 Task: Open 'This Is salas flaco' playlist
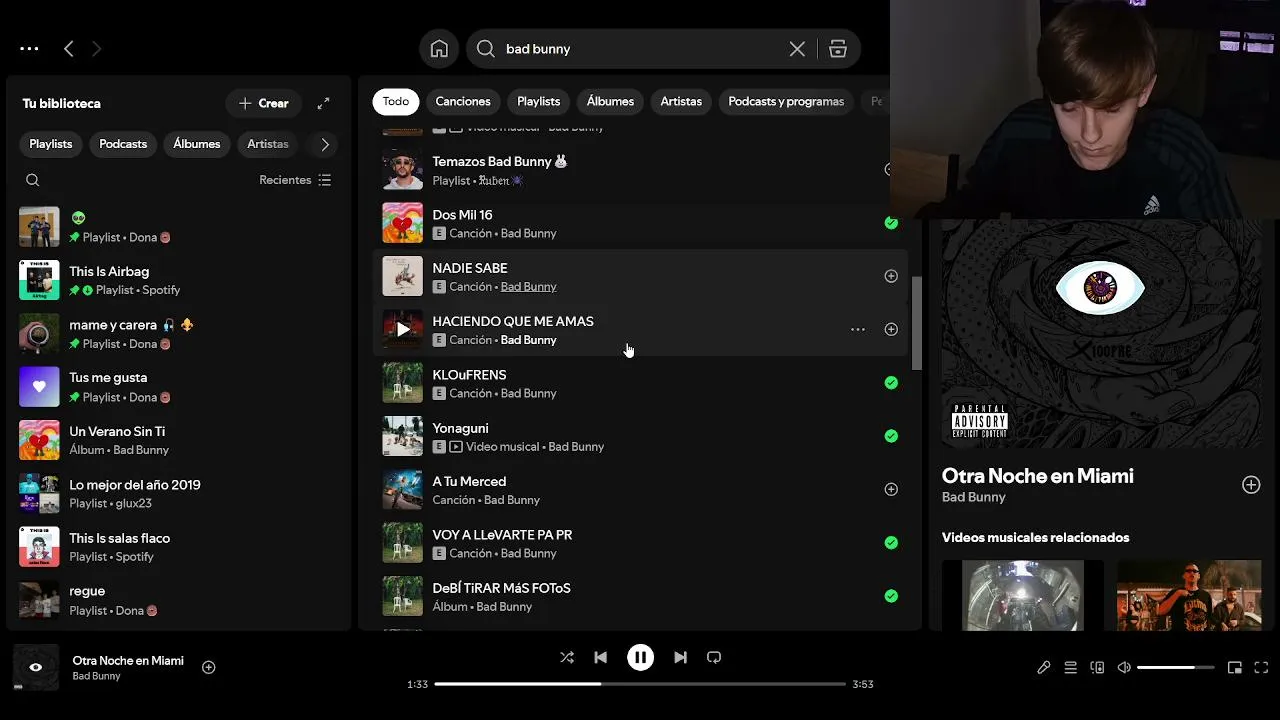[179, 547]
